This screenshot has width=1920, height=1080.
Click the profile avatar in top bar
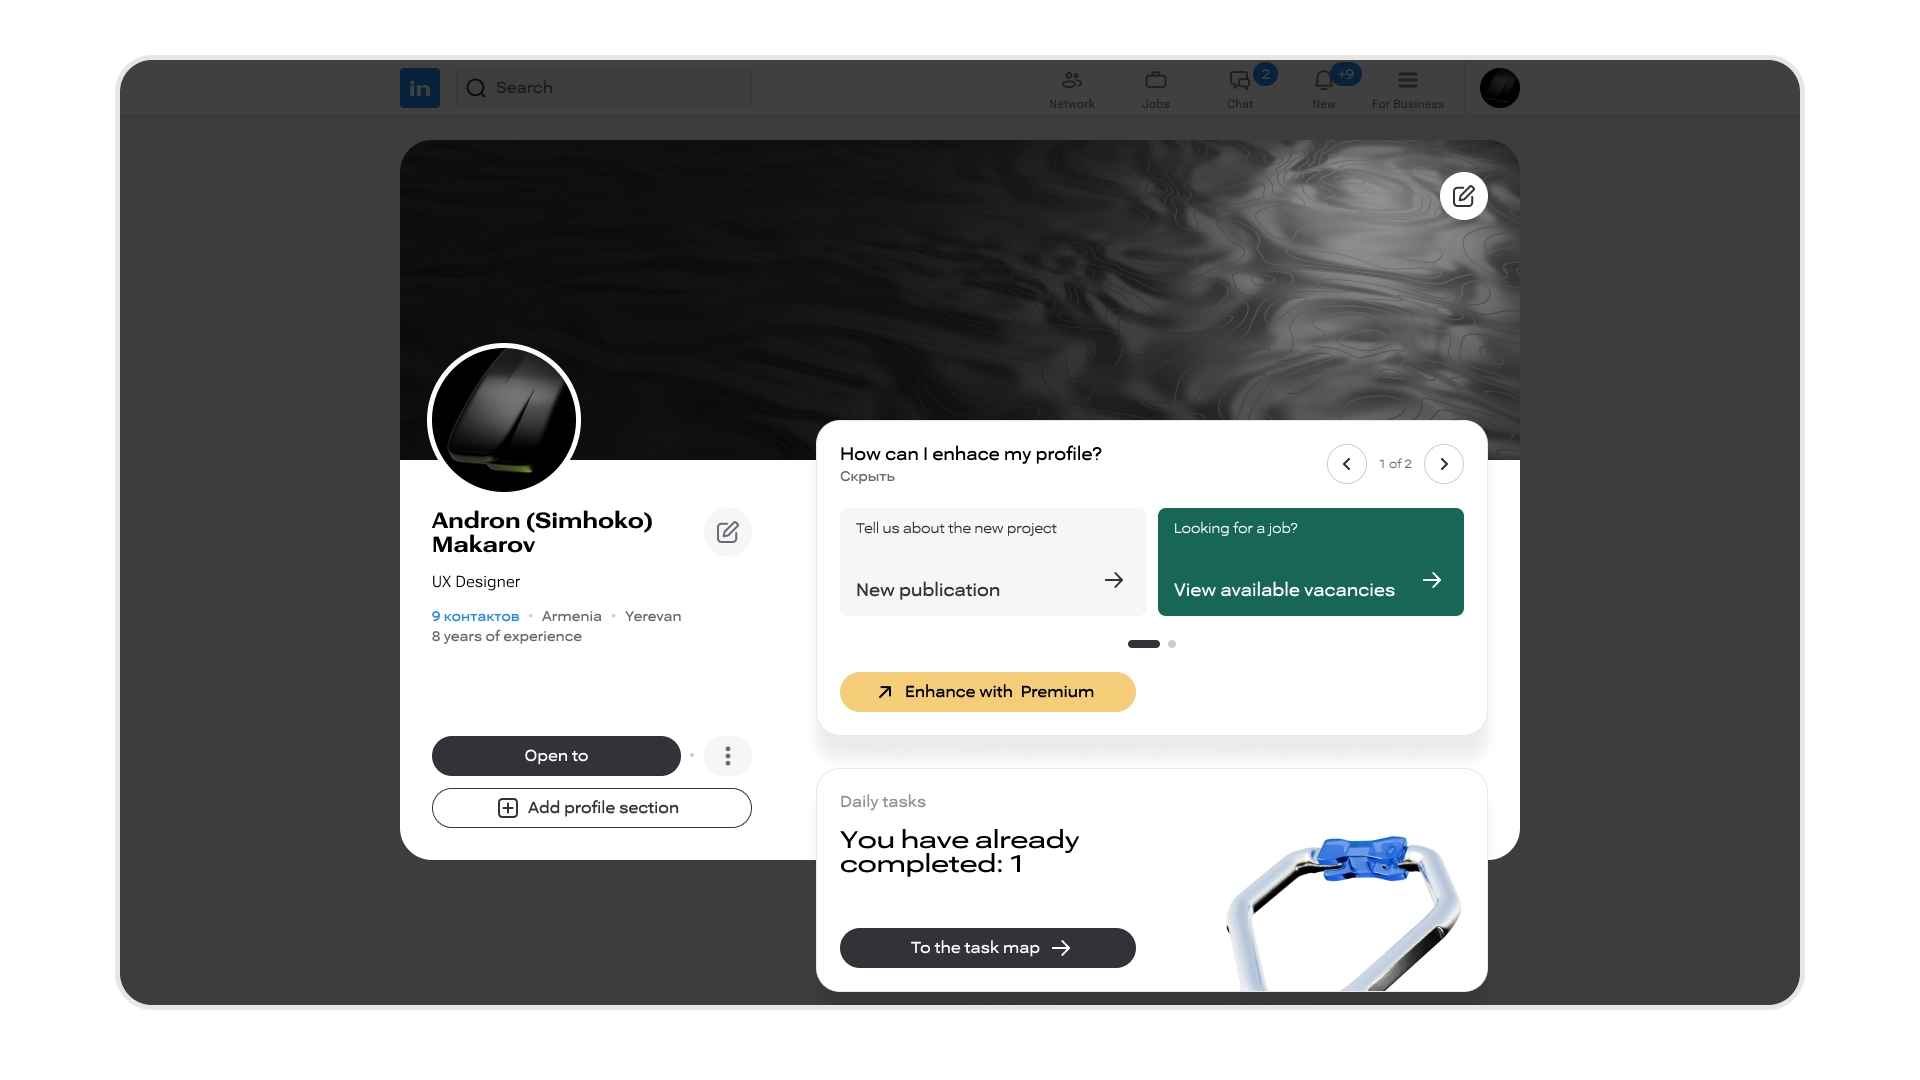pos(1500,88)
